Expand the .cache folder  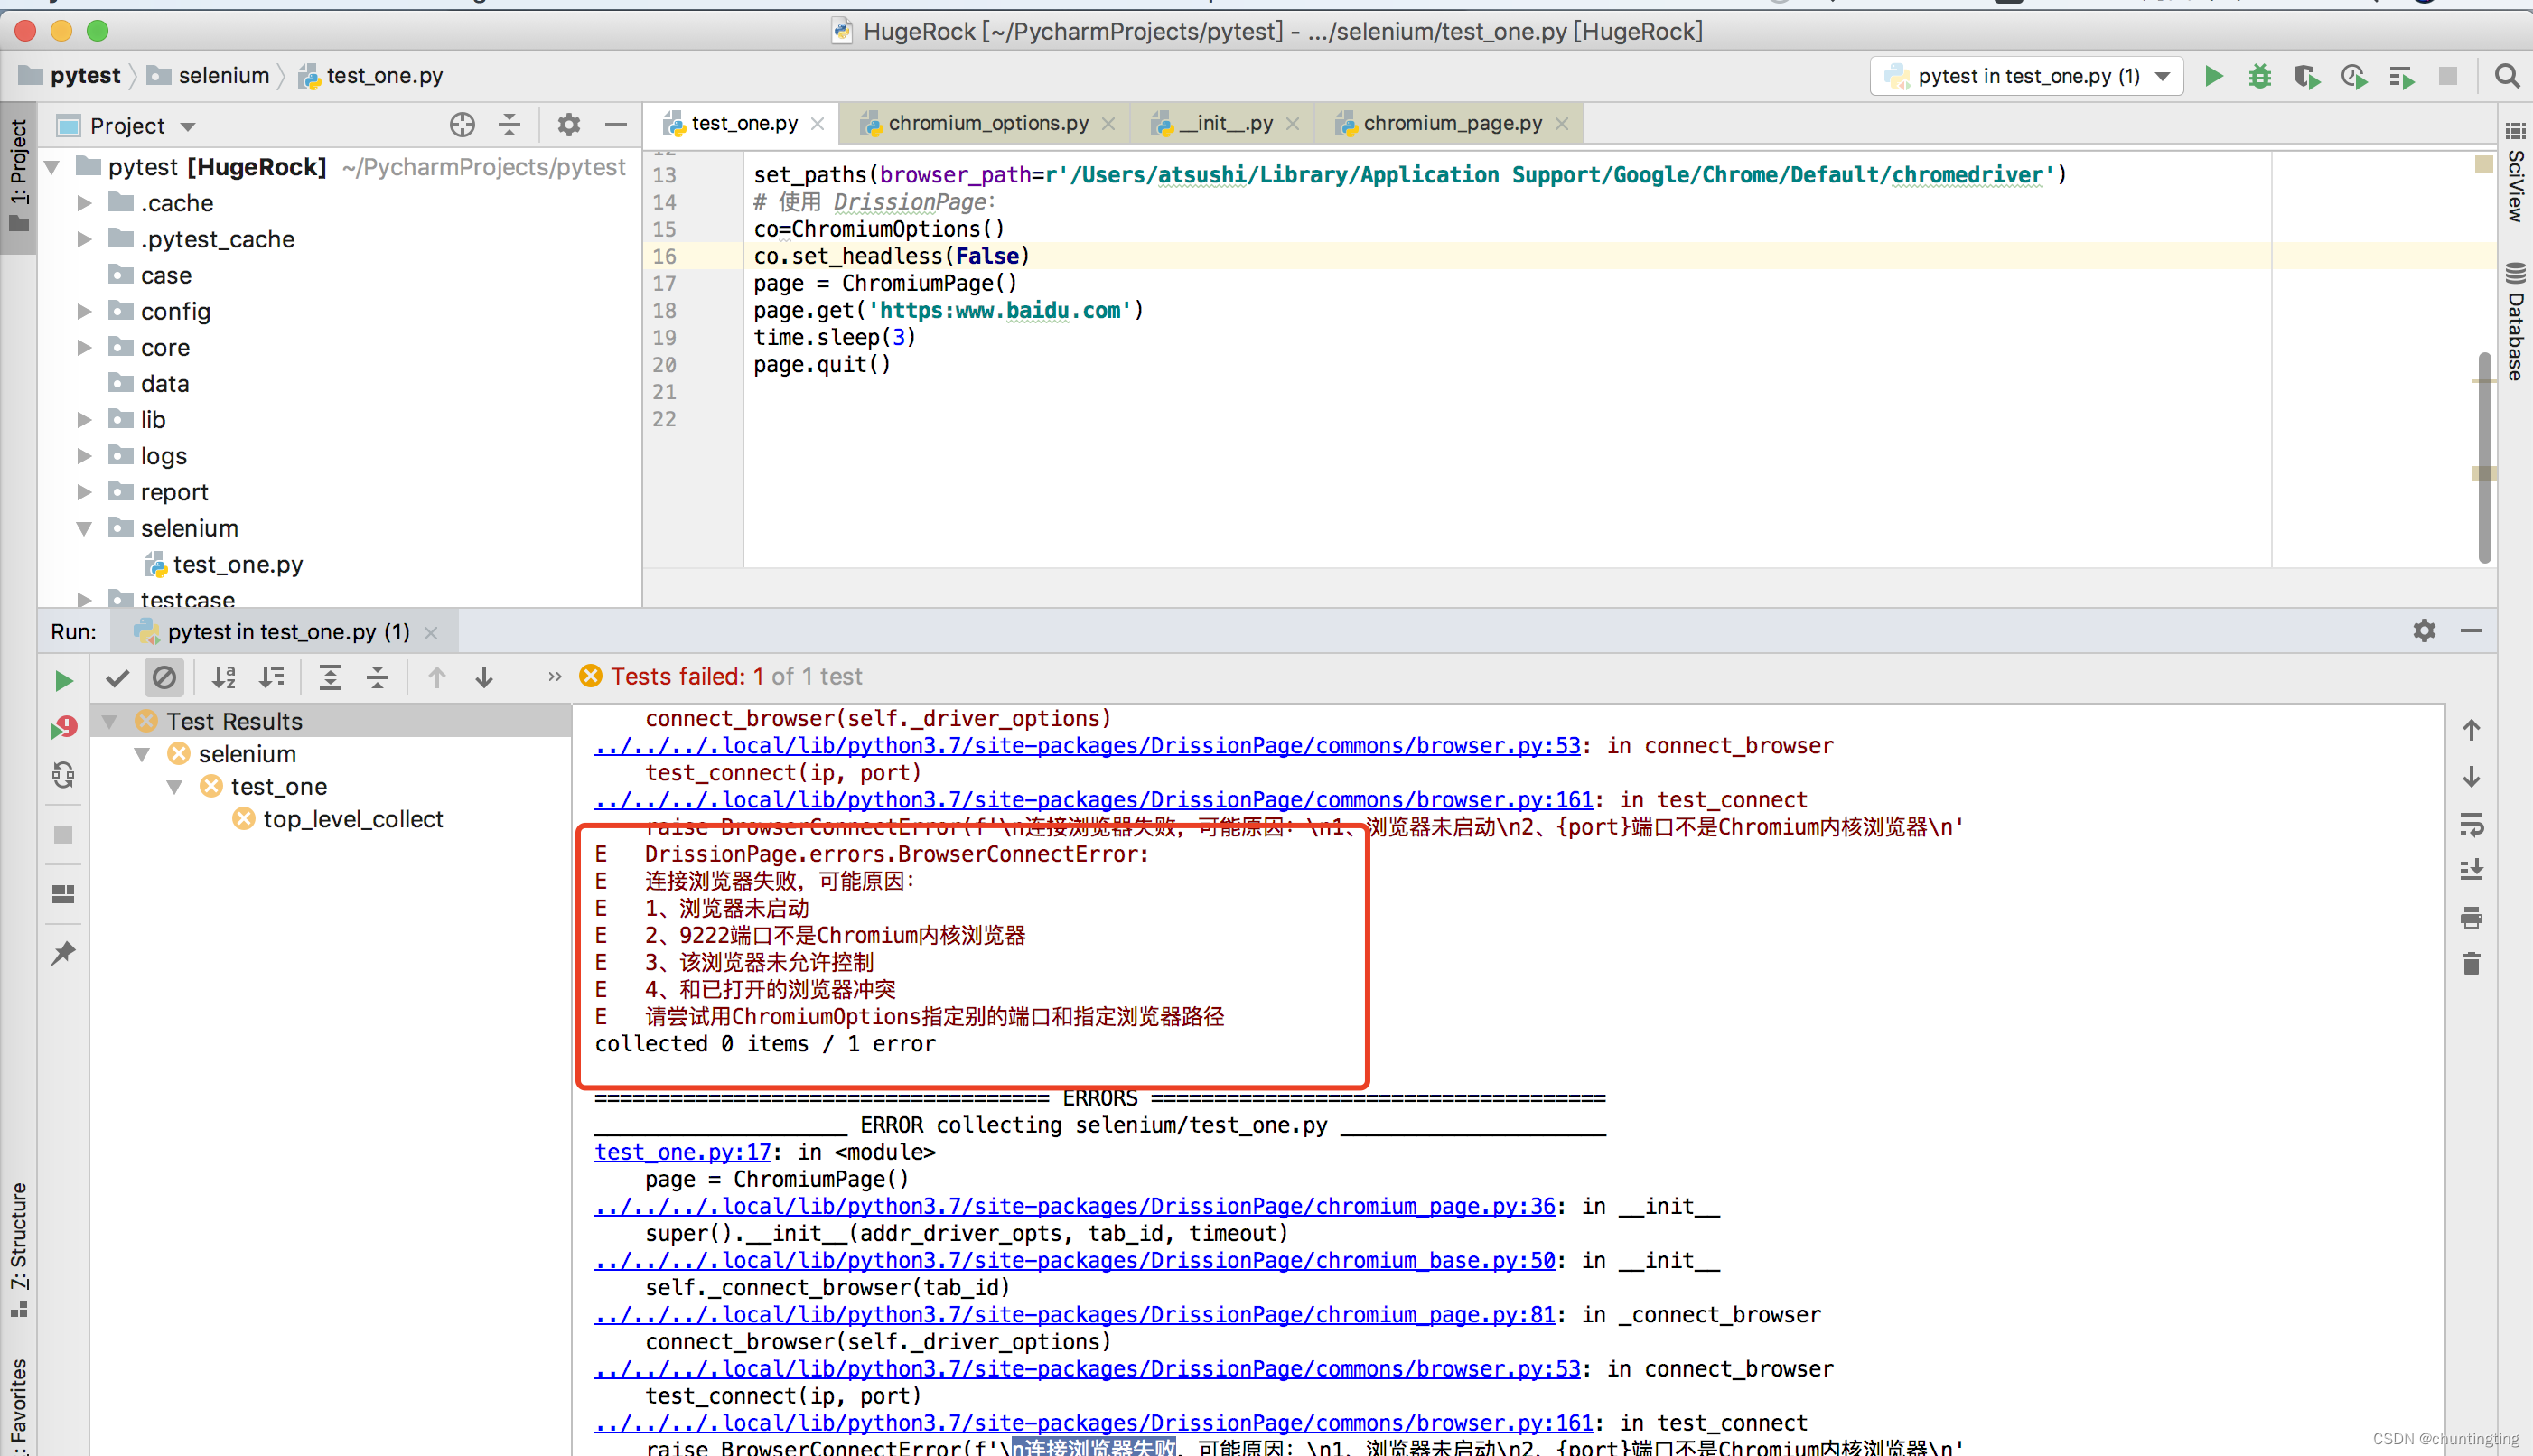click(85, 203)
